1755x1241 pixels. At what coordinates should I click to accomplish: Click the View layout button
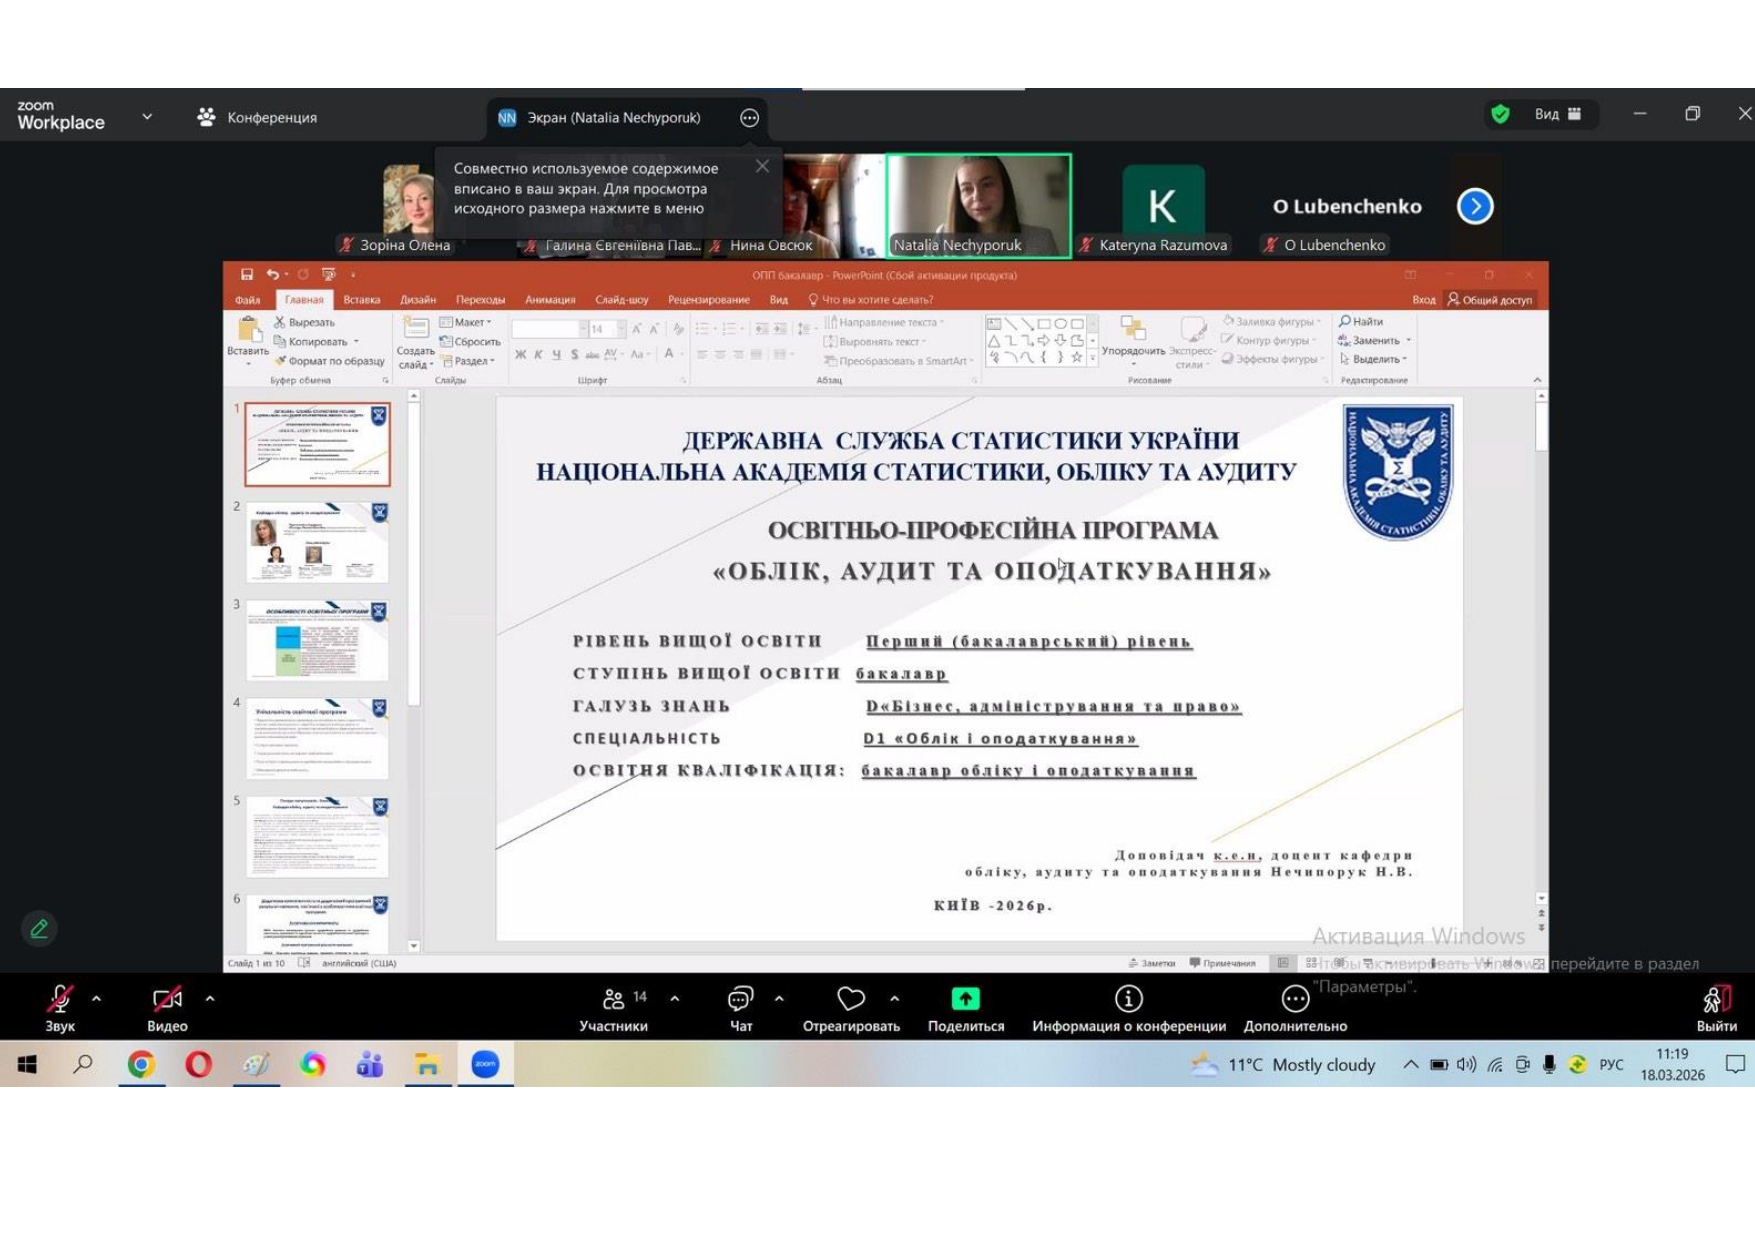(x=1557, y=114)
